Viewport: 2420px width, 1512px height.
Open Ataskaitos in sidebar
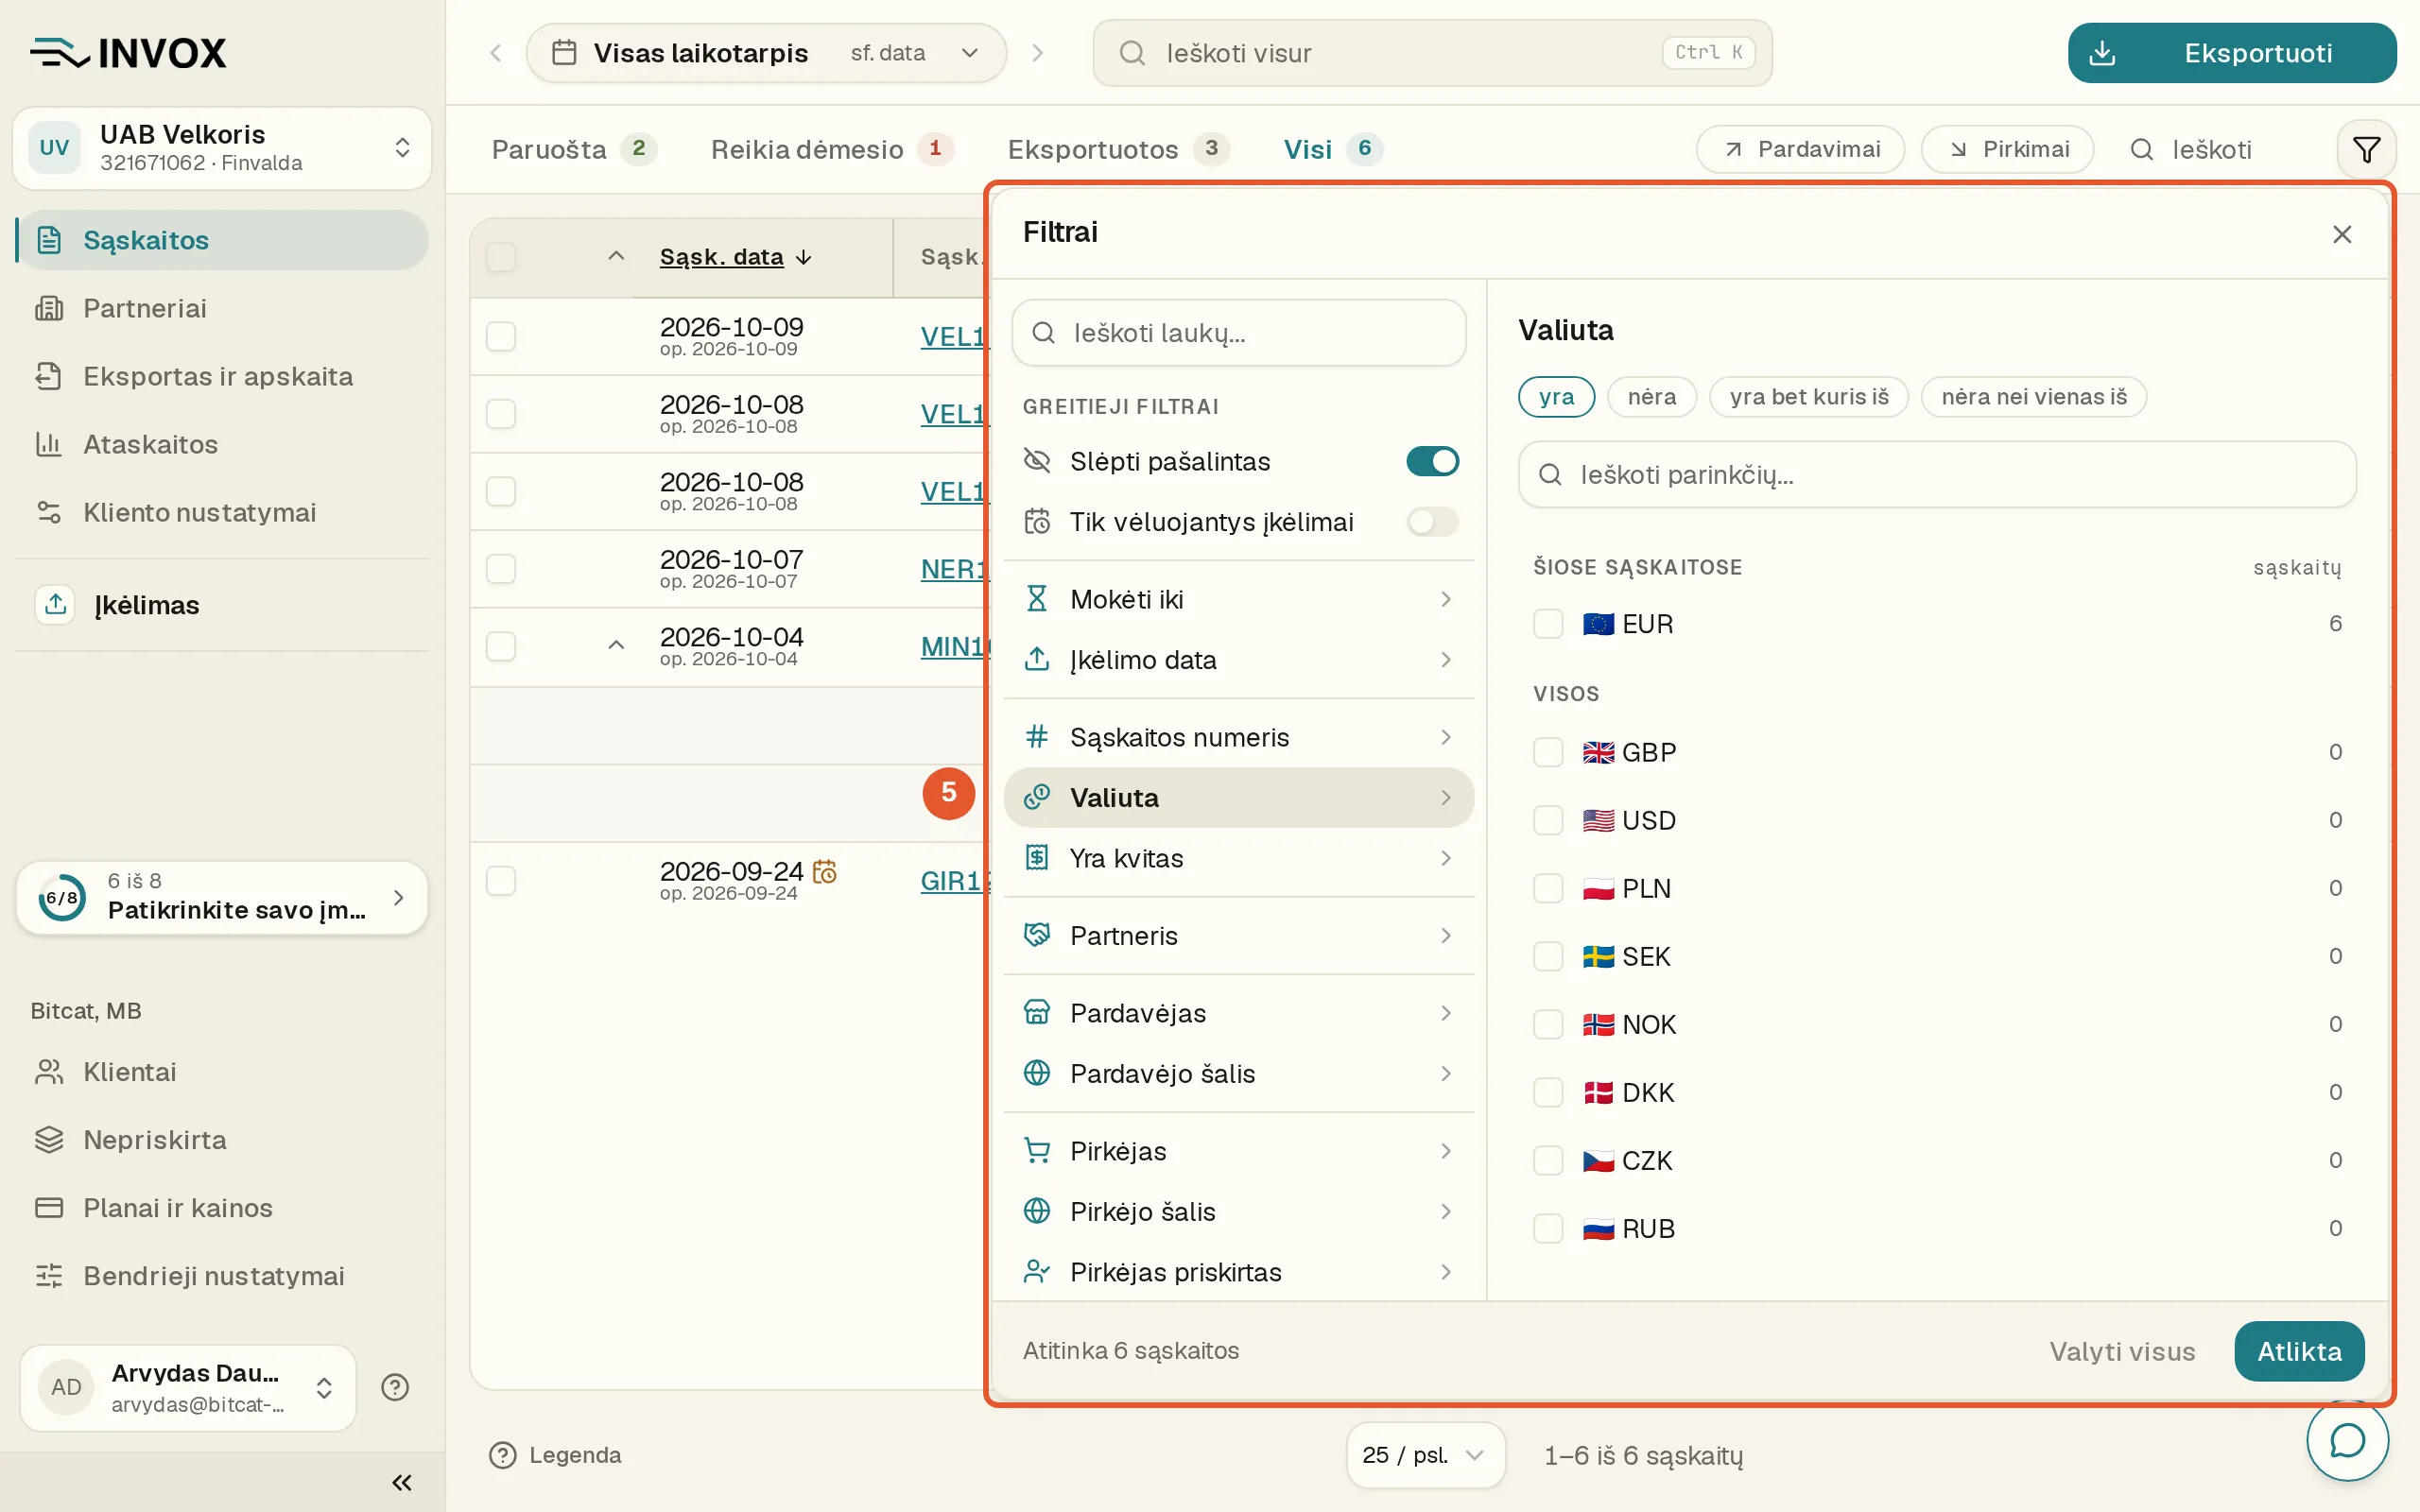click(x=224, y=444)
